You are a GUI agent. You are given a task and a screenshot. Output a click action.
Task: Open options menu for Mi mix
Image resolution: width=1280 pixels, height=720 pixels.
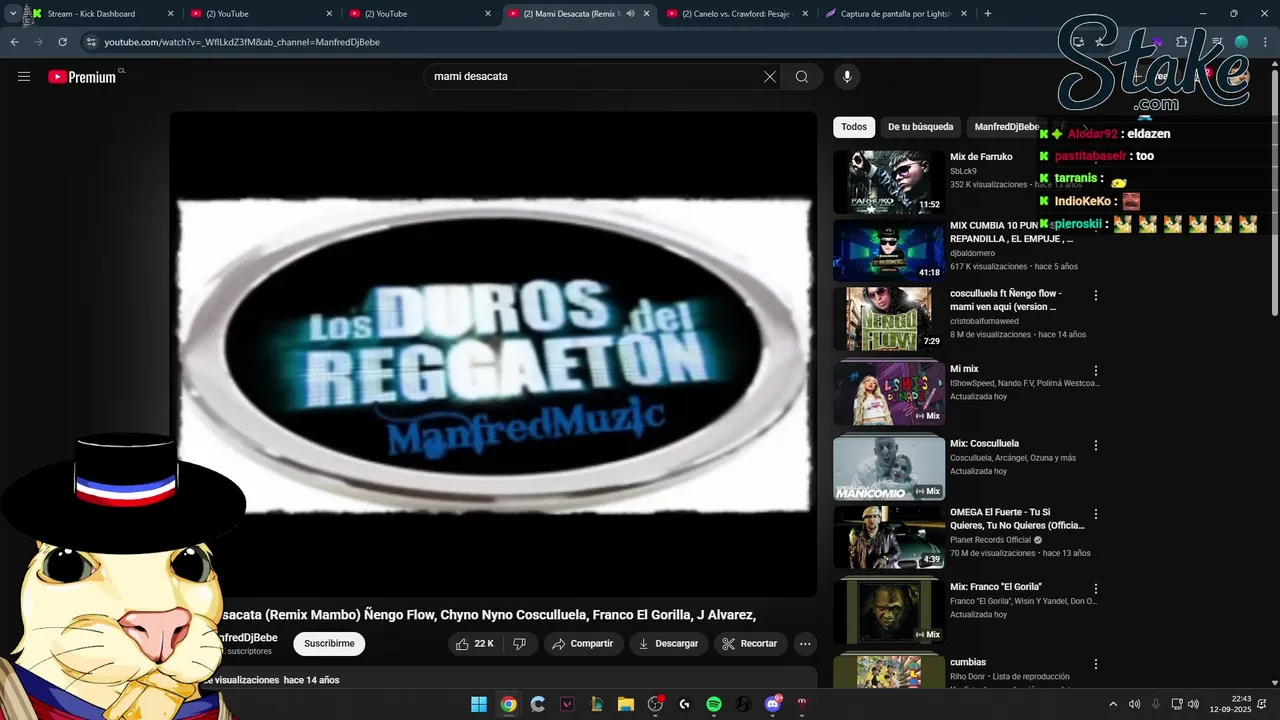tap(1096, 371)
